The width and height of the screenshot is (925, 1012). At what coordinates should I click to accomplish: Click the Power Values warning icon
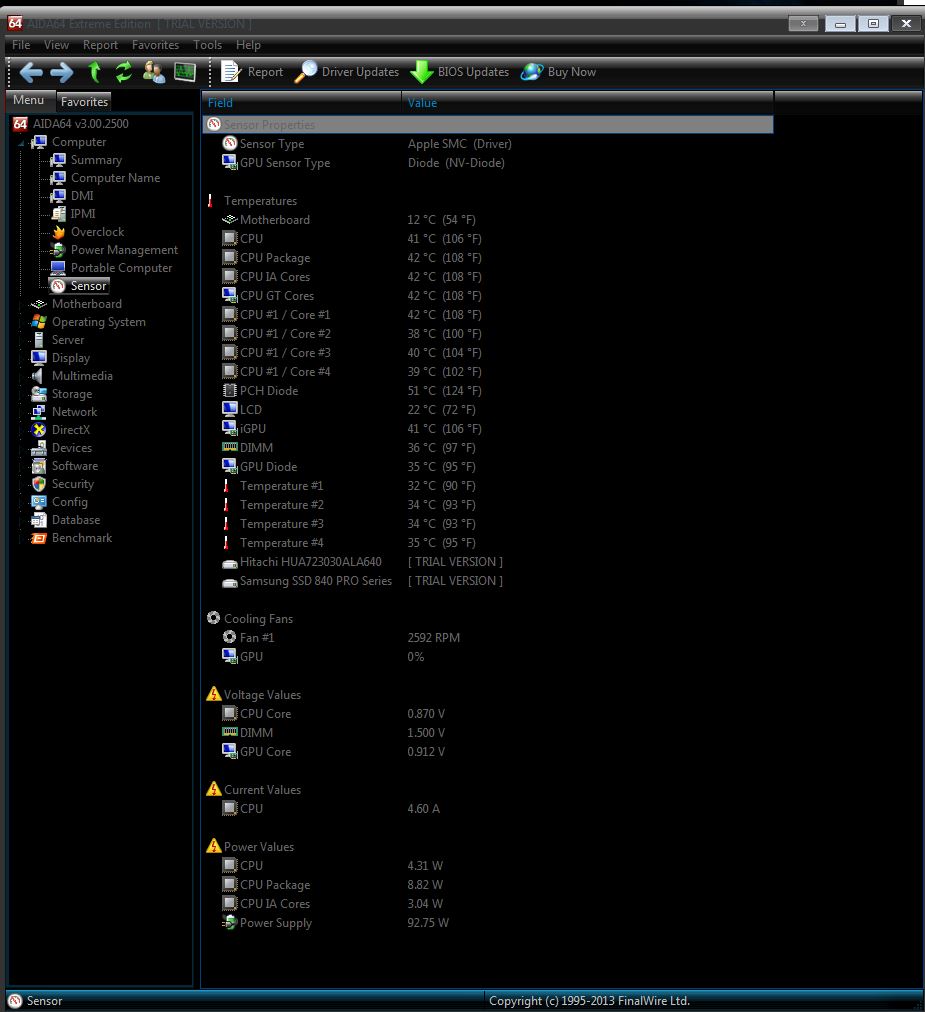pyautogui.click(x=214, y=846)
